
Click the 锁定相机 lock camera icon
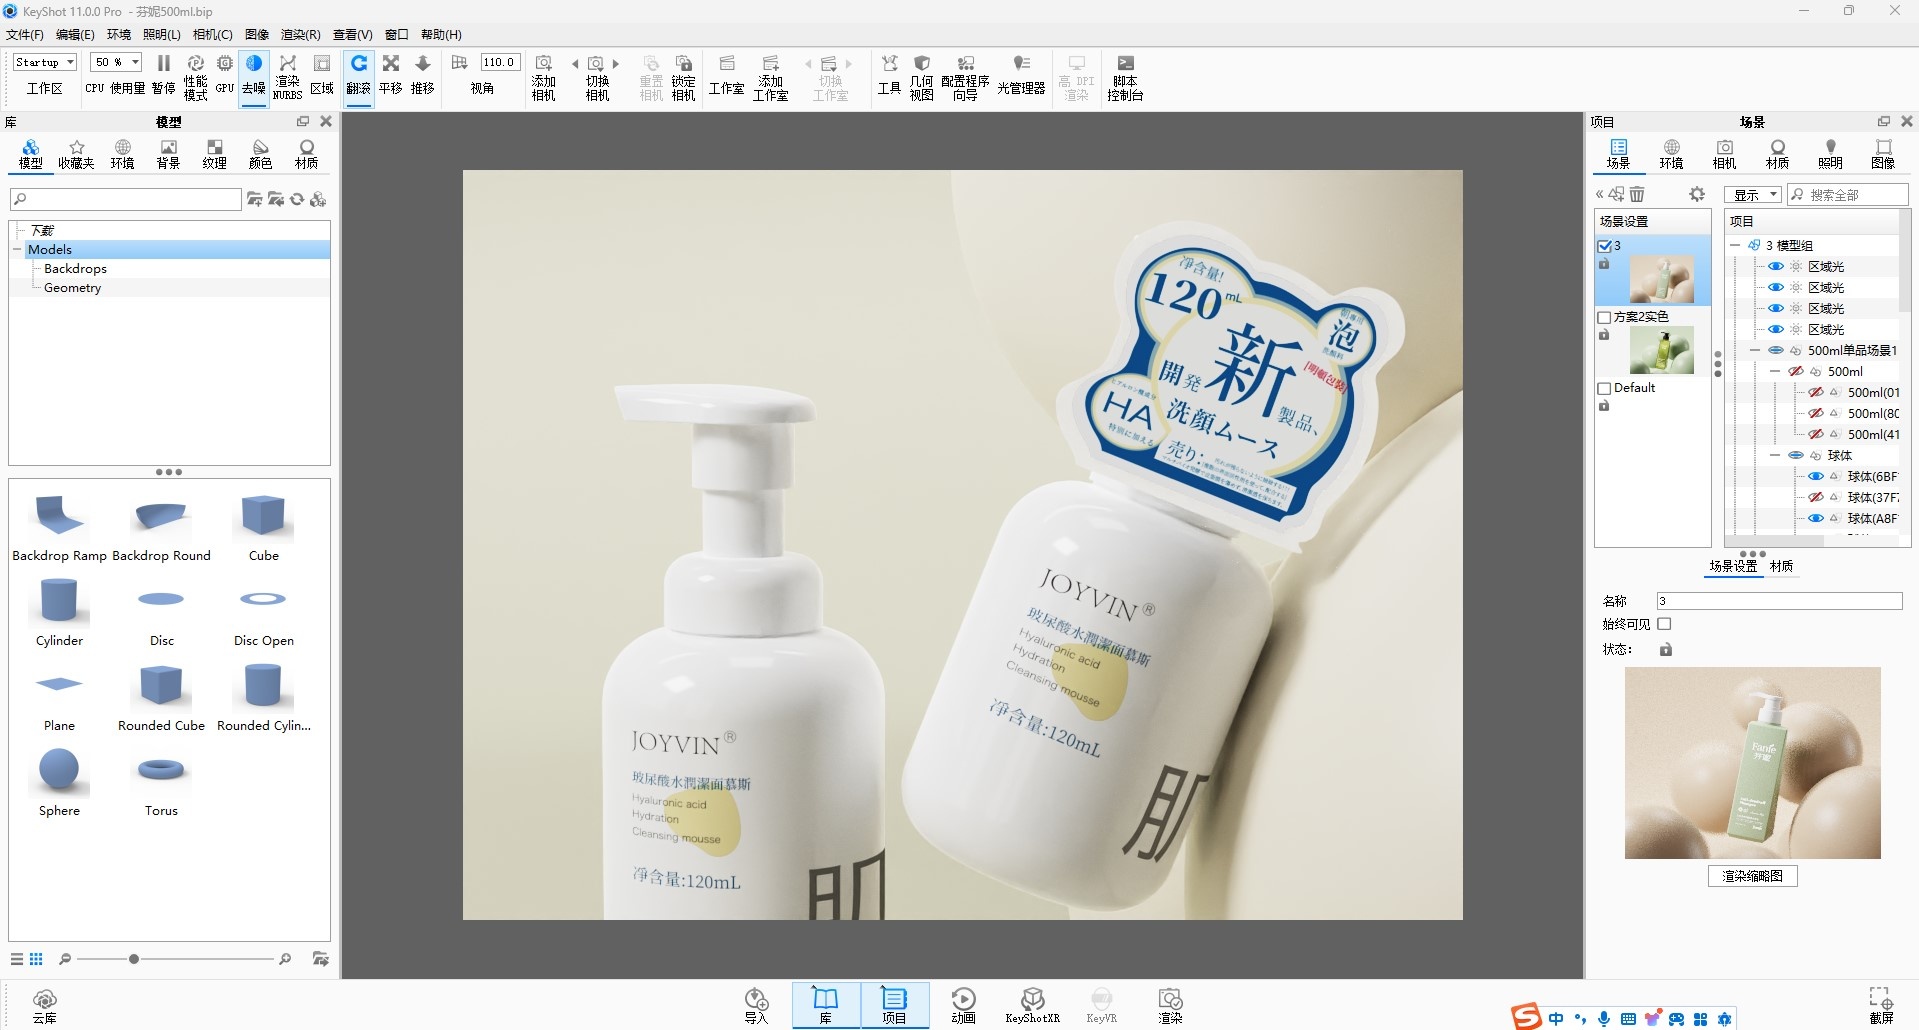(684, 77)
